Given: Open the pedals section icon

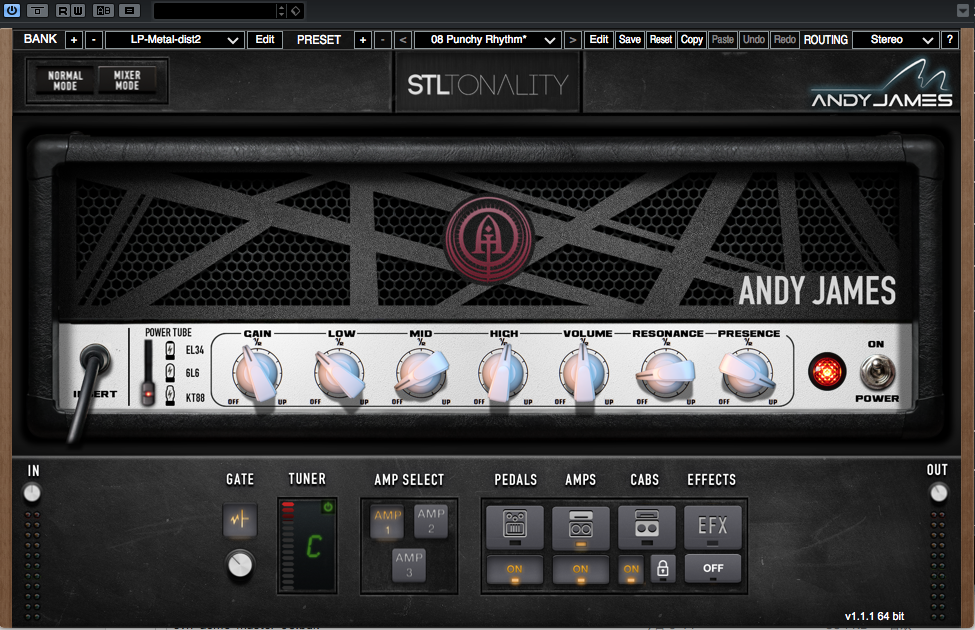Looking at the screenshot, I should [514, 527].
